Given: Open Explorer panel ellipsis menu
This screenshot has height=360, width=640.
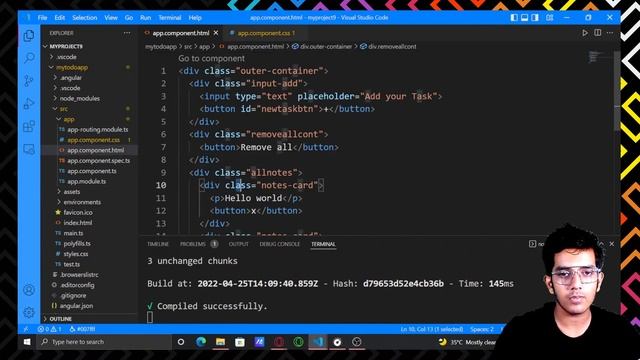Looking at the screenshot, I should point(127,33).
